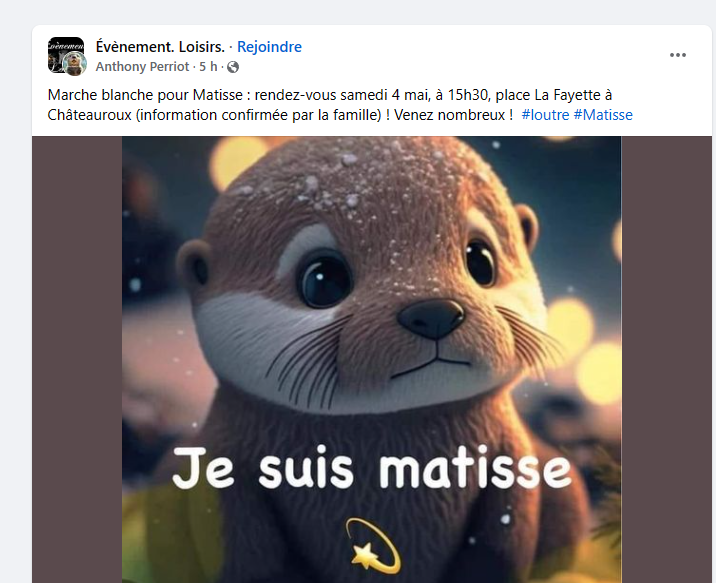Click the 'Je suis matisse' caption text

click(x=371, y=469)
